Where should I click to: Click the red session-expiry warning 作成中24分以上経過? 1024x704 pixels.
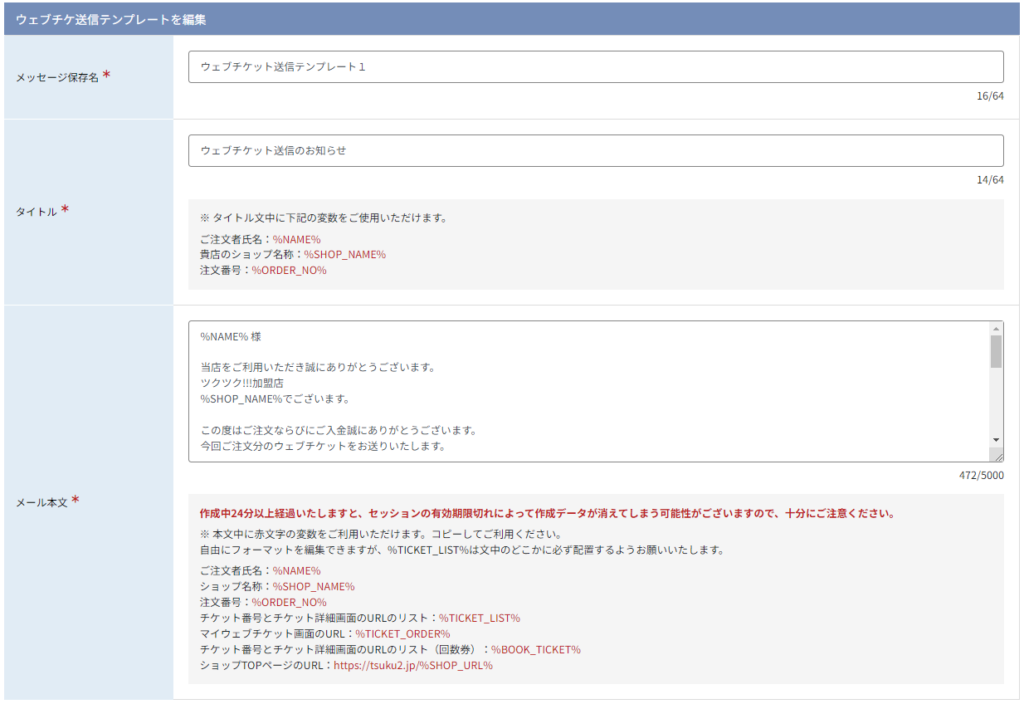click(547, 513)
